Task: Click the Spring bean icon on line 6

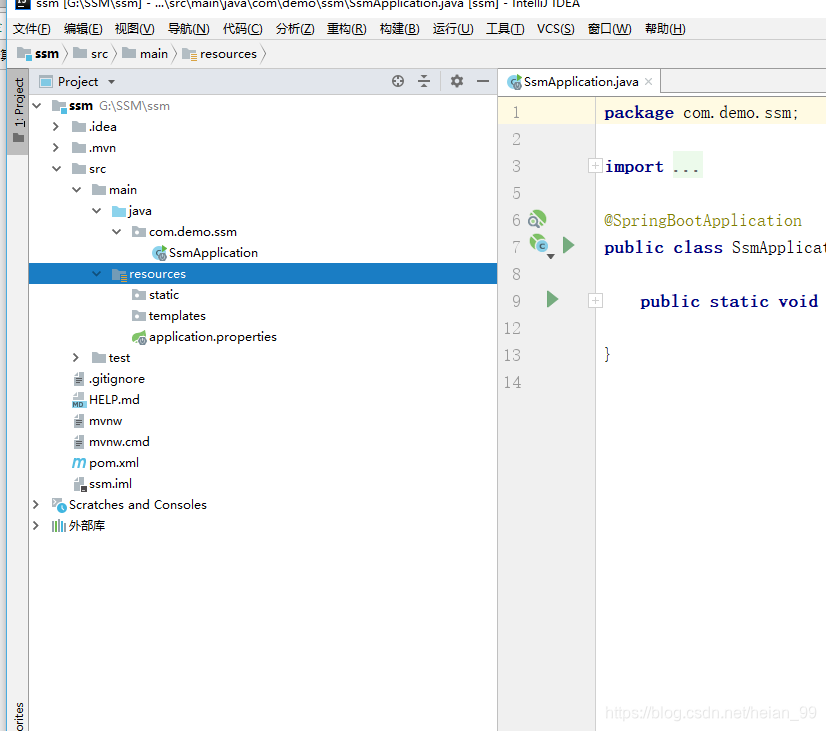Action: (537, 219)
